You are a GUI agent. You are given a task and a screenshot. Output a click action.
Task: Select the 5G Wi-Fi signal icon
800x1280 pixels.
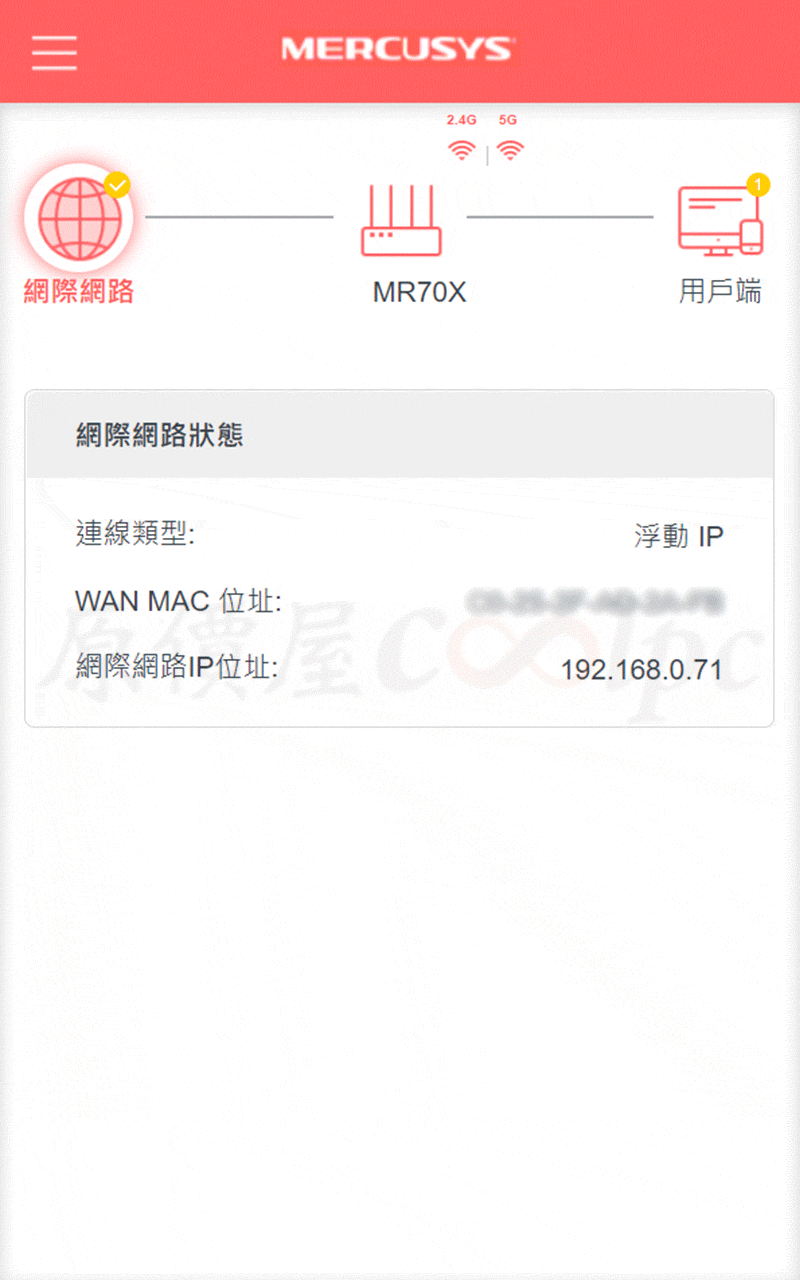click(x=510, y=151)
